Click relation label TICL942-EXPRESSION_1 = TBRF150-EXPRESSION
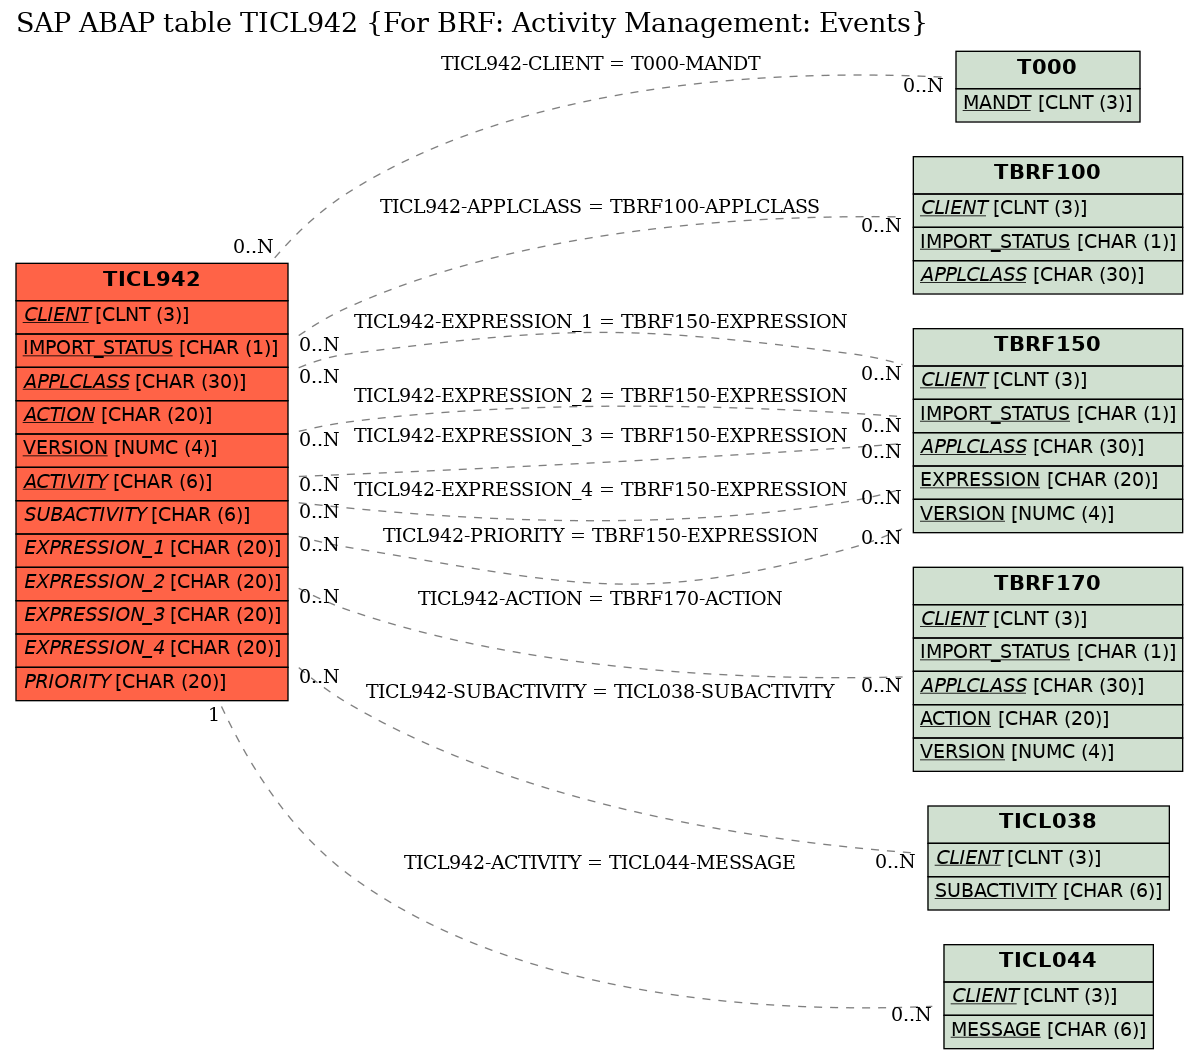Viewport: 1199px width, 1059px height. point(600,322)
